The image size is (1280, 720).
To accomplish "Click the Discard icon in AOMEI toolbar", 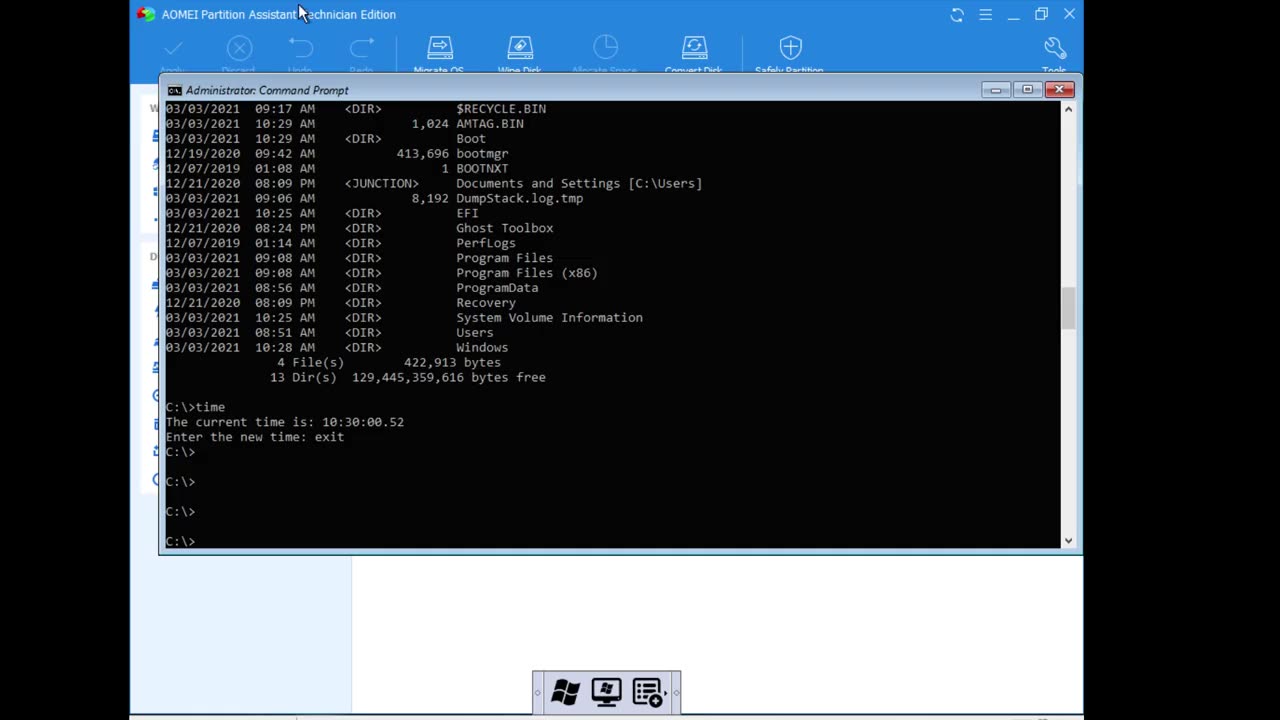I will click(x=239, y=48).
